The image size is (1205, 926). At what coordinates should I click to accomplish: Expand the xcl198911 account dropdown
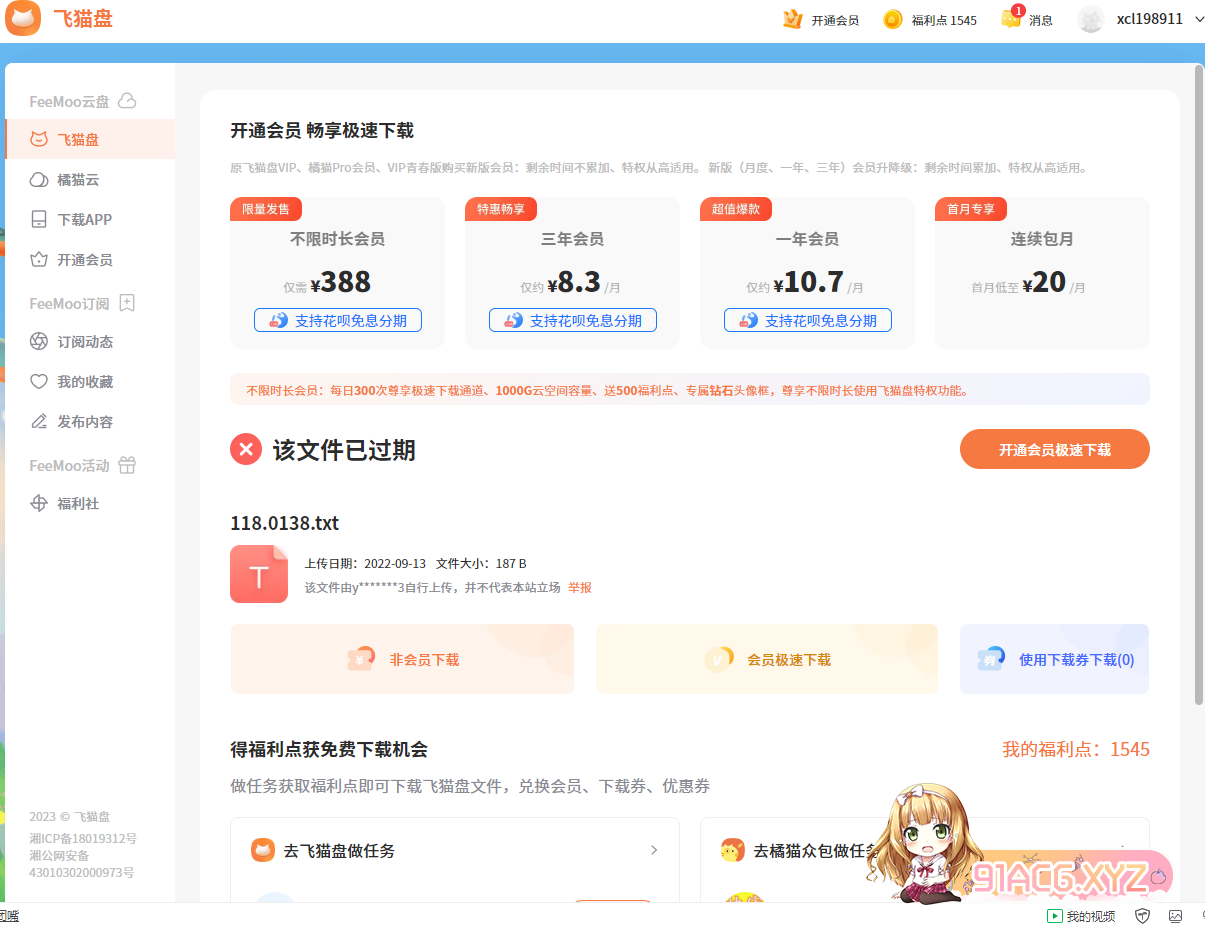point(1199,19)
